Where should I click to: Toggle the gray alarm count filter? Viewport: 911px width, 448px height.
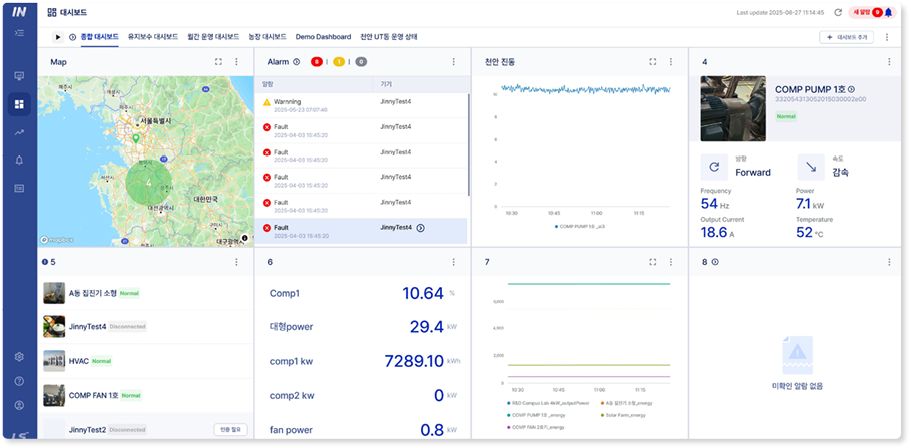[x=361, y=62]
